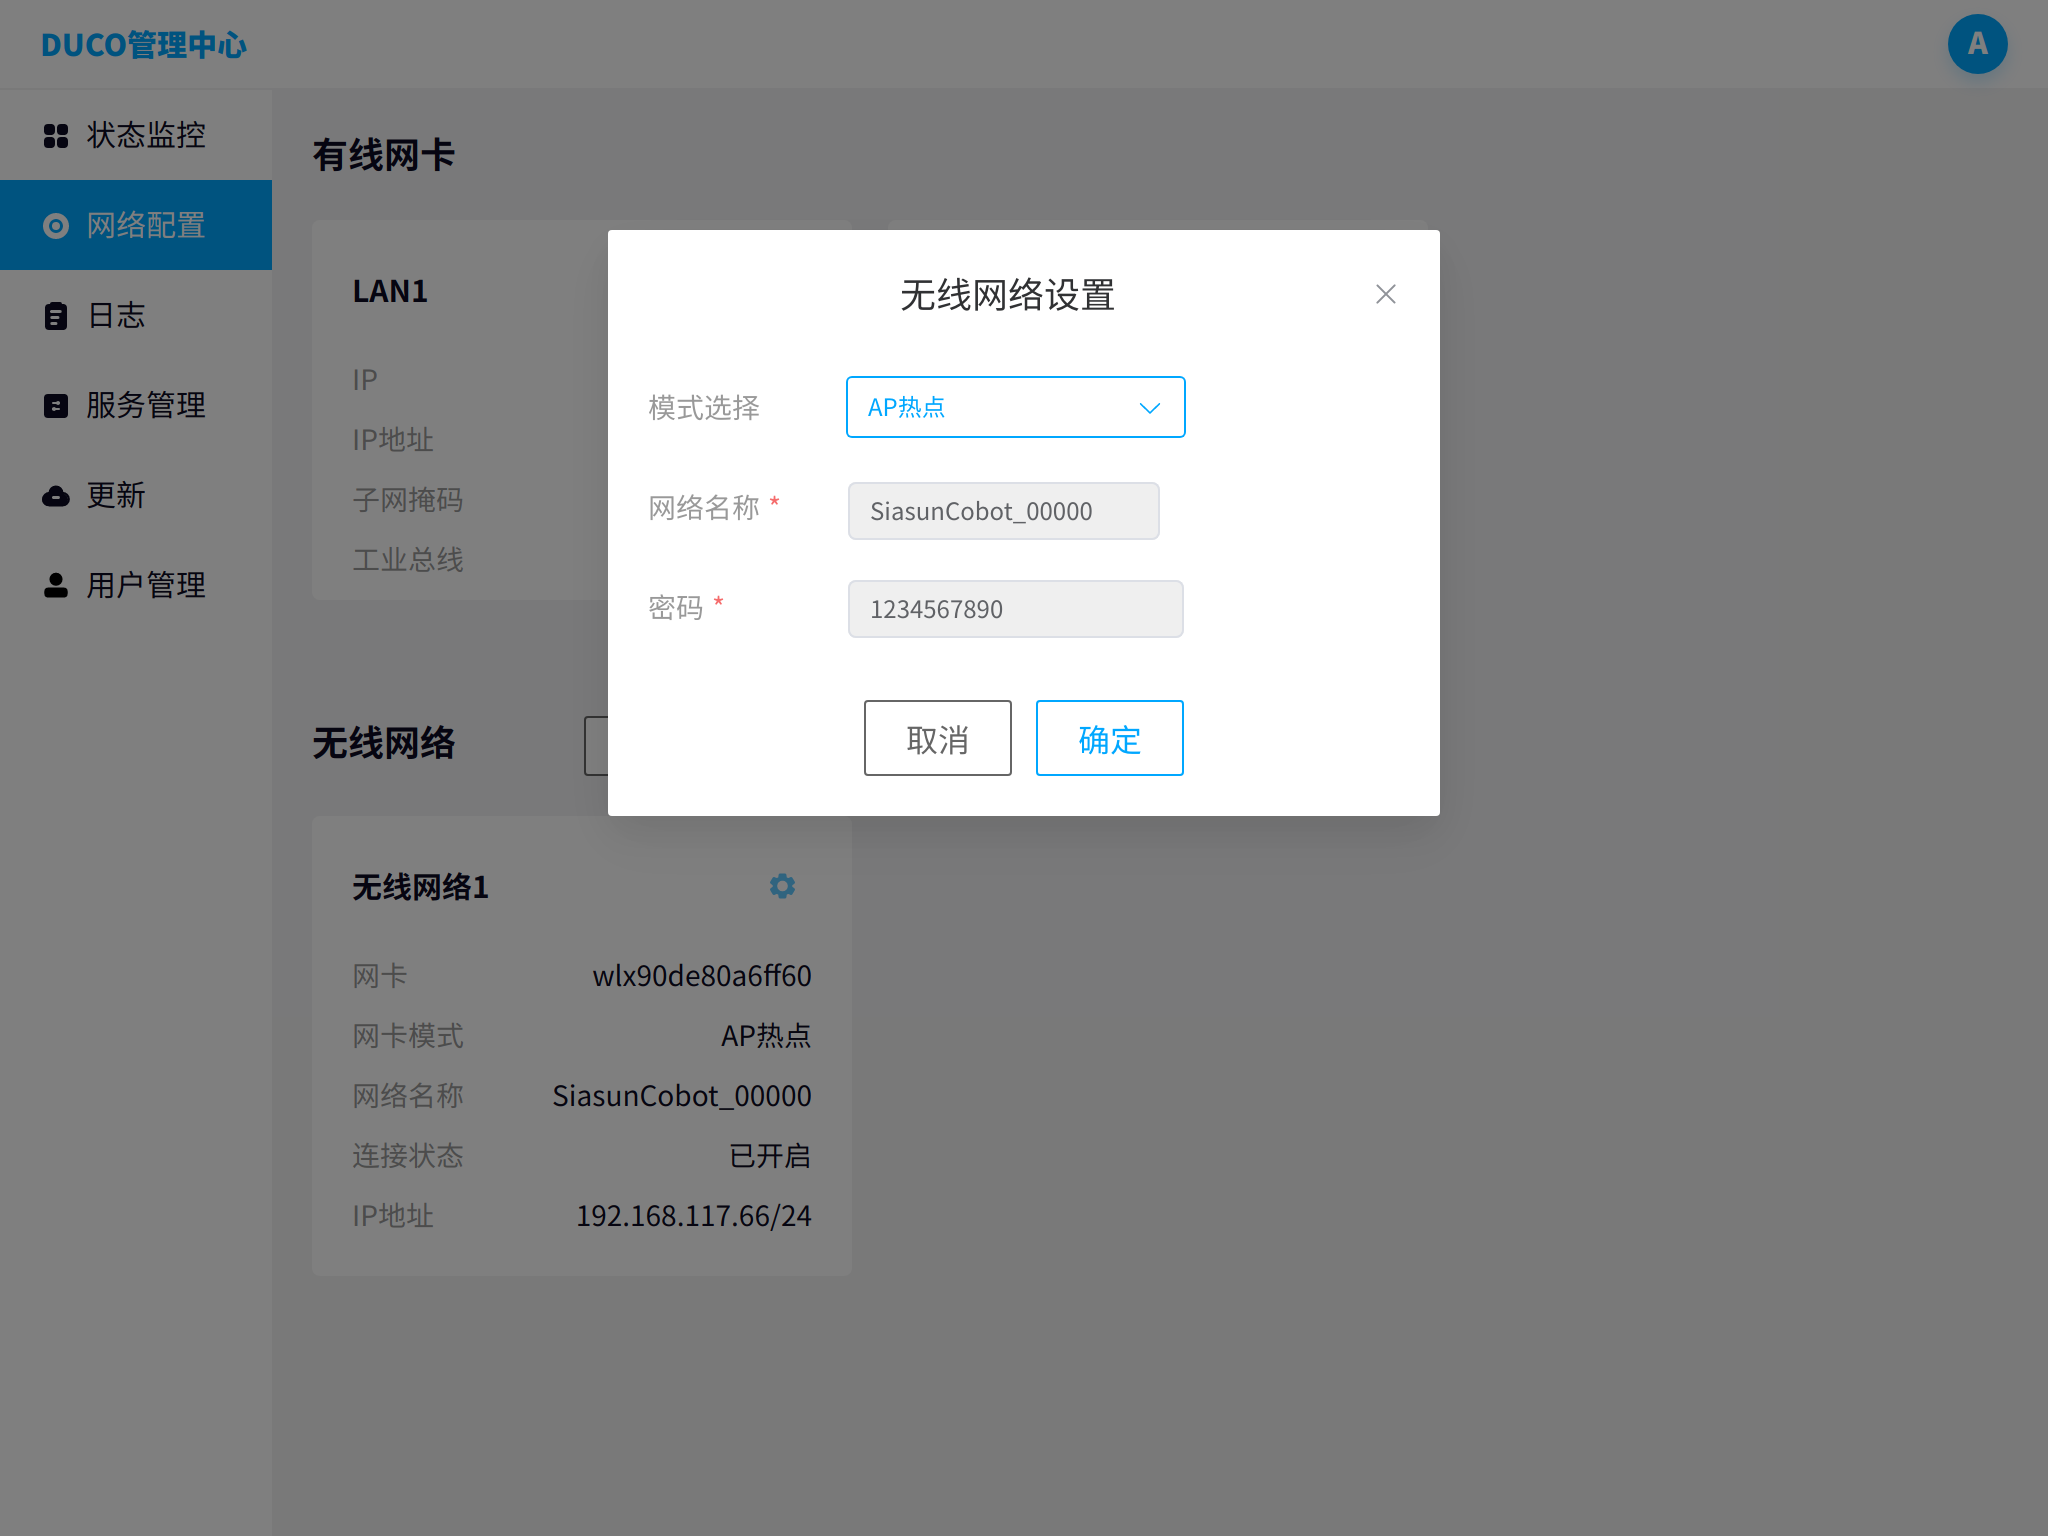
Task: Click the DUCO管理中心 logo title
Action: pos(144,45)
